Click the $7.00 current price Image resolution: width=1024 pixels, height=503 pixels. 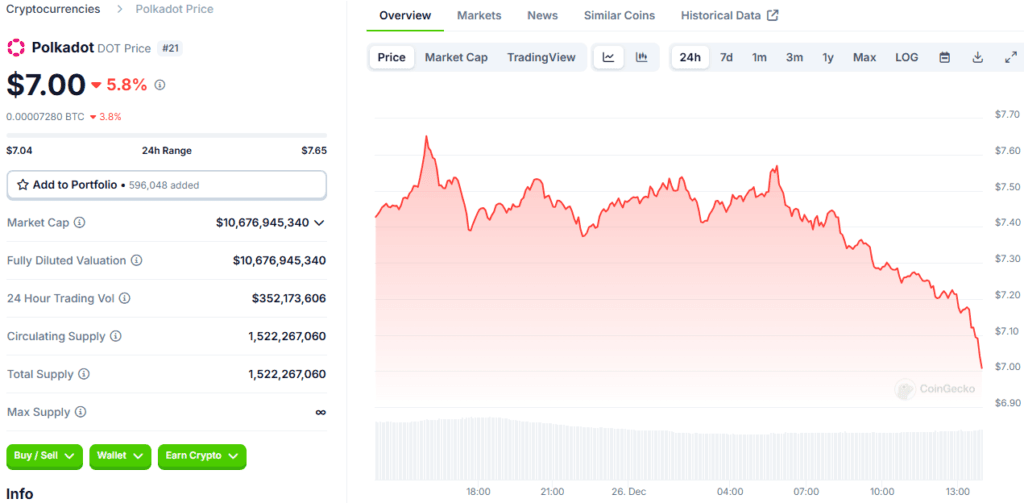click(46, 84)
